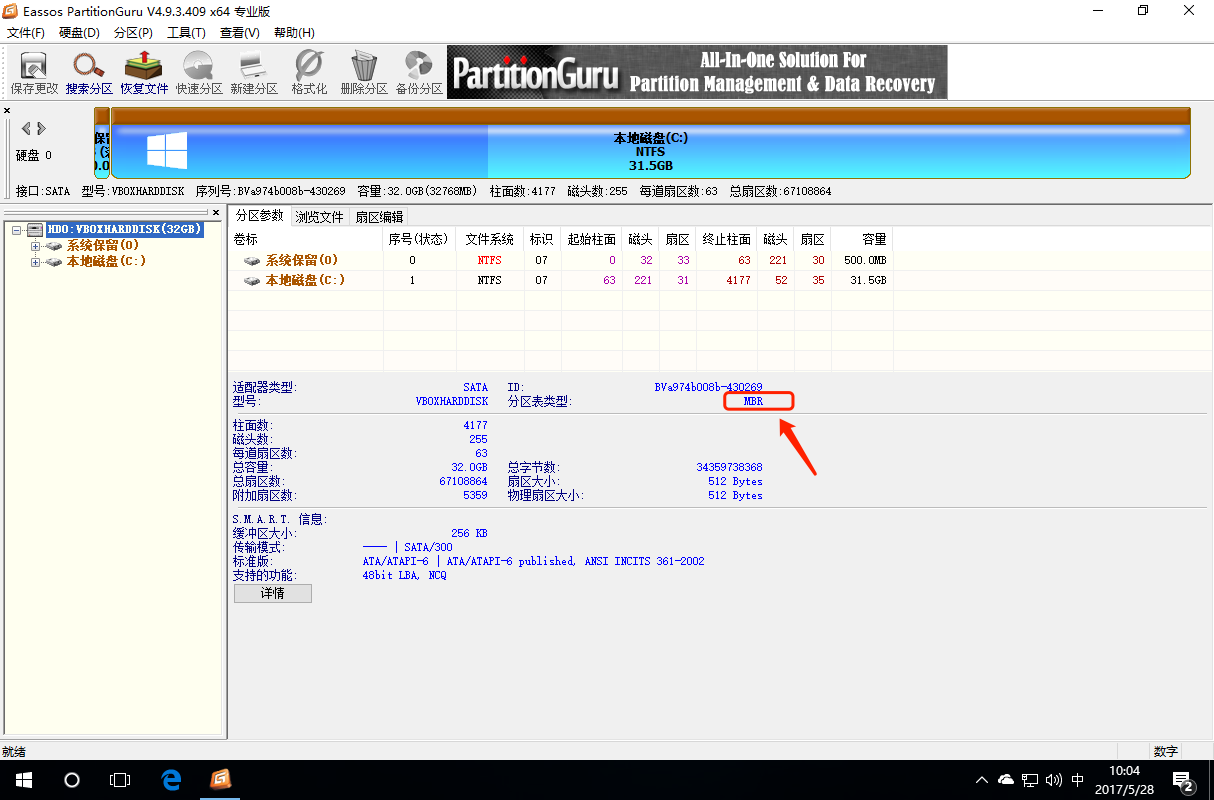Click the 终止柱面 column header
The width and height of the screenshot is (1214, 800).
click(x=727, y=240)
